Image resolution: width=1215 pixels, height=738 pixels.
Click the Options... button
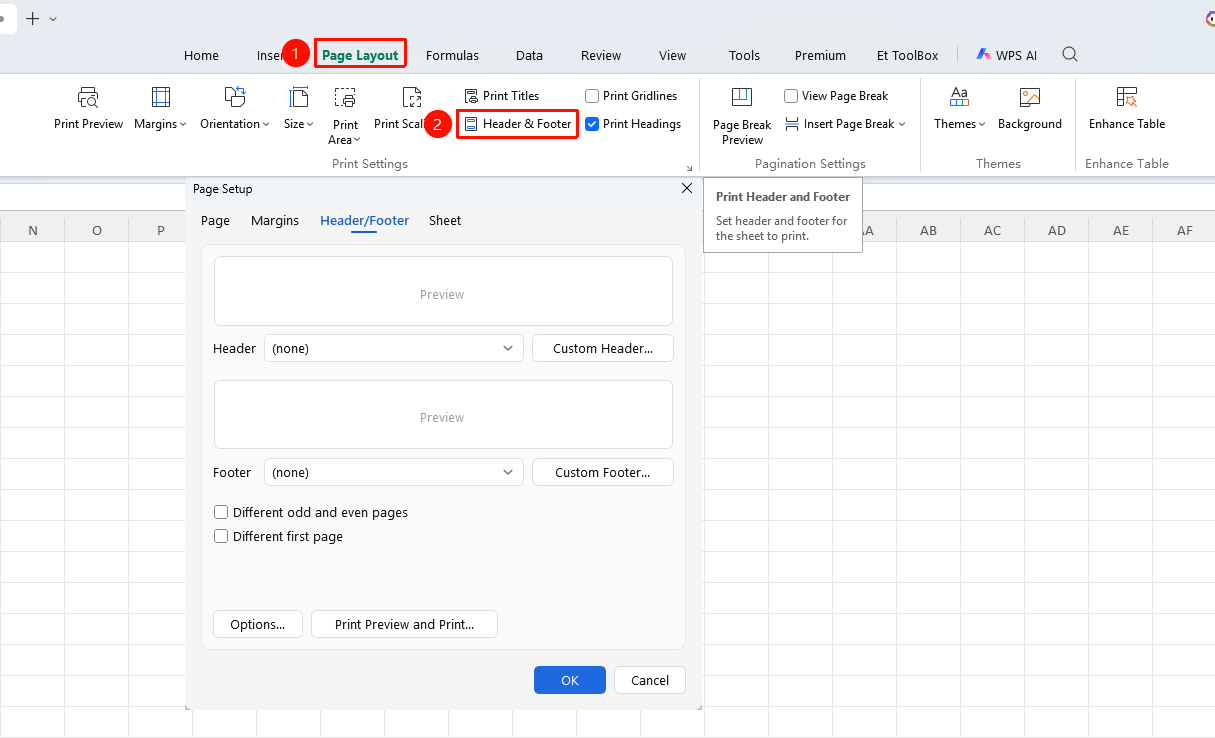258,624
